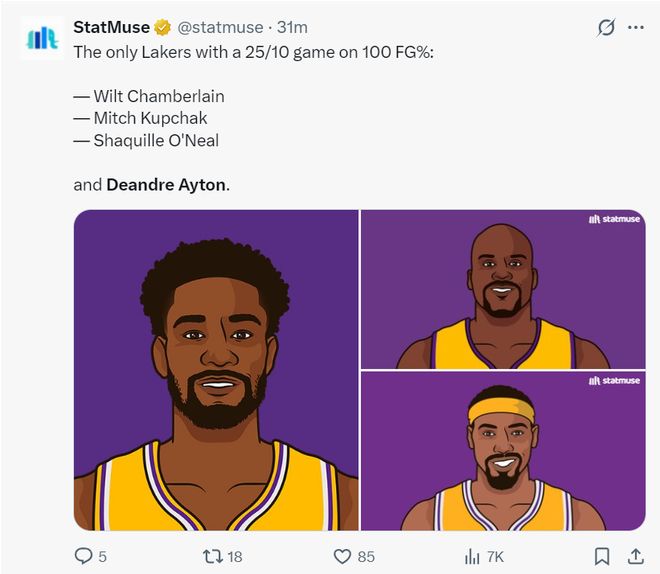Open the large left player illustration
The width and height of the screenshot is (660, 574).
pos(216,370)
